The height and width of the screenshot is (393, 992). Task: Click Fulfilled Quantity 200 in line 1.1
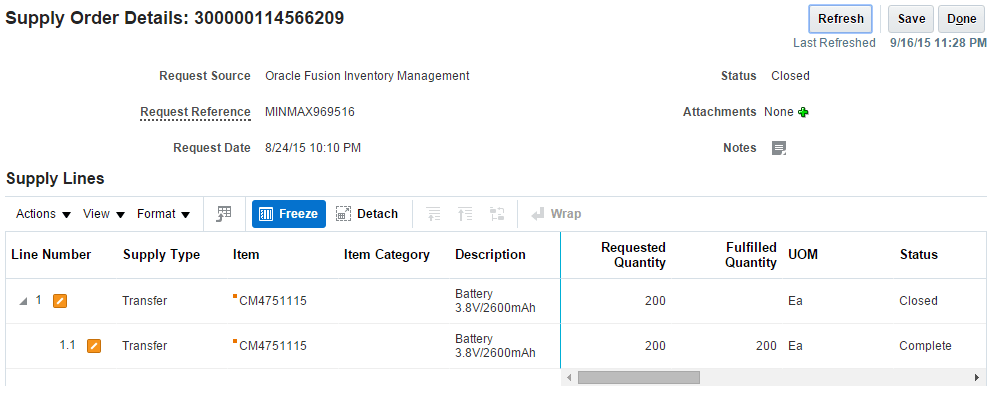click(x=766, y=346)
